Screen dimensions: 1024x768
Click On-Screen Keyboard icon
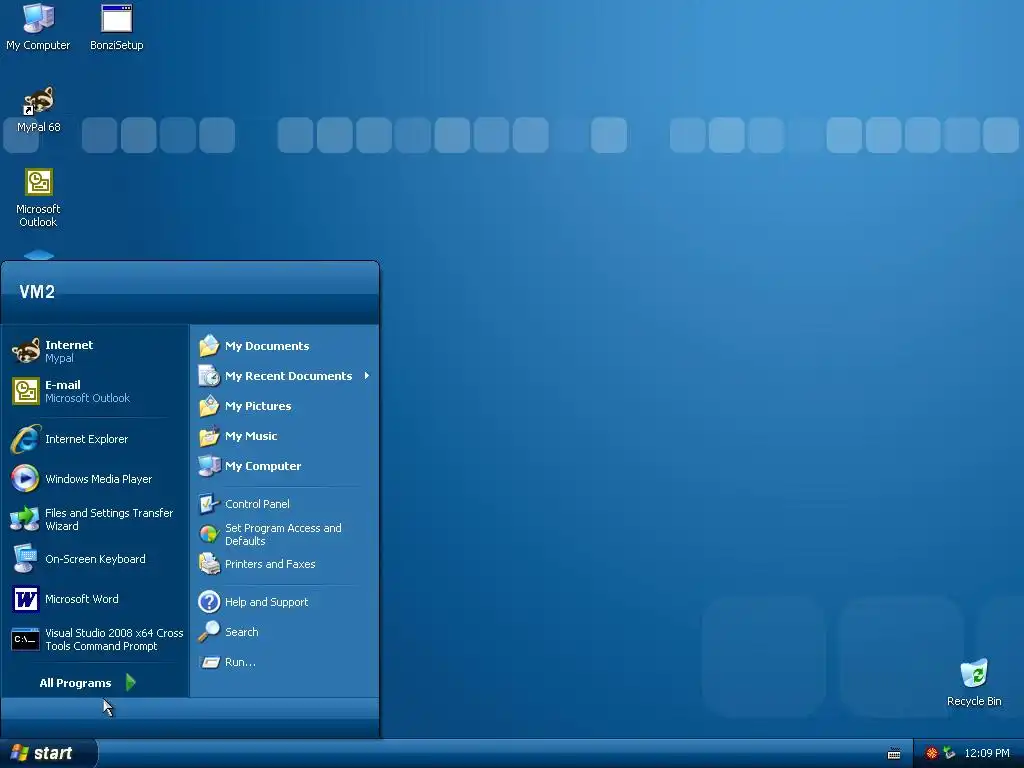click(25, 559)
